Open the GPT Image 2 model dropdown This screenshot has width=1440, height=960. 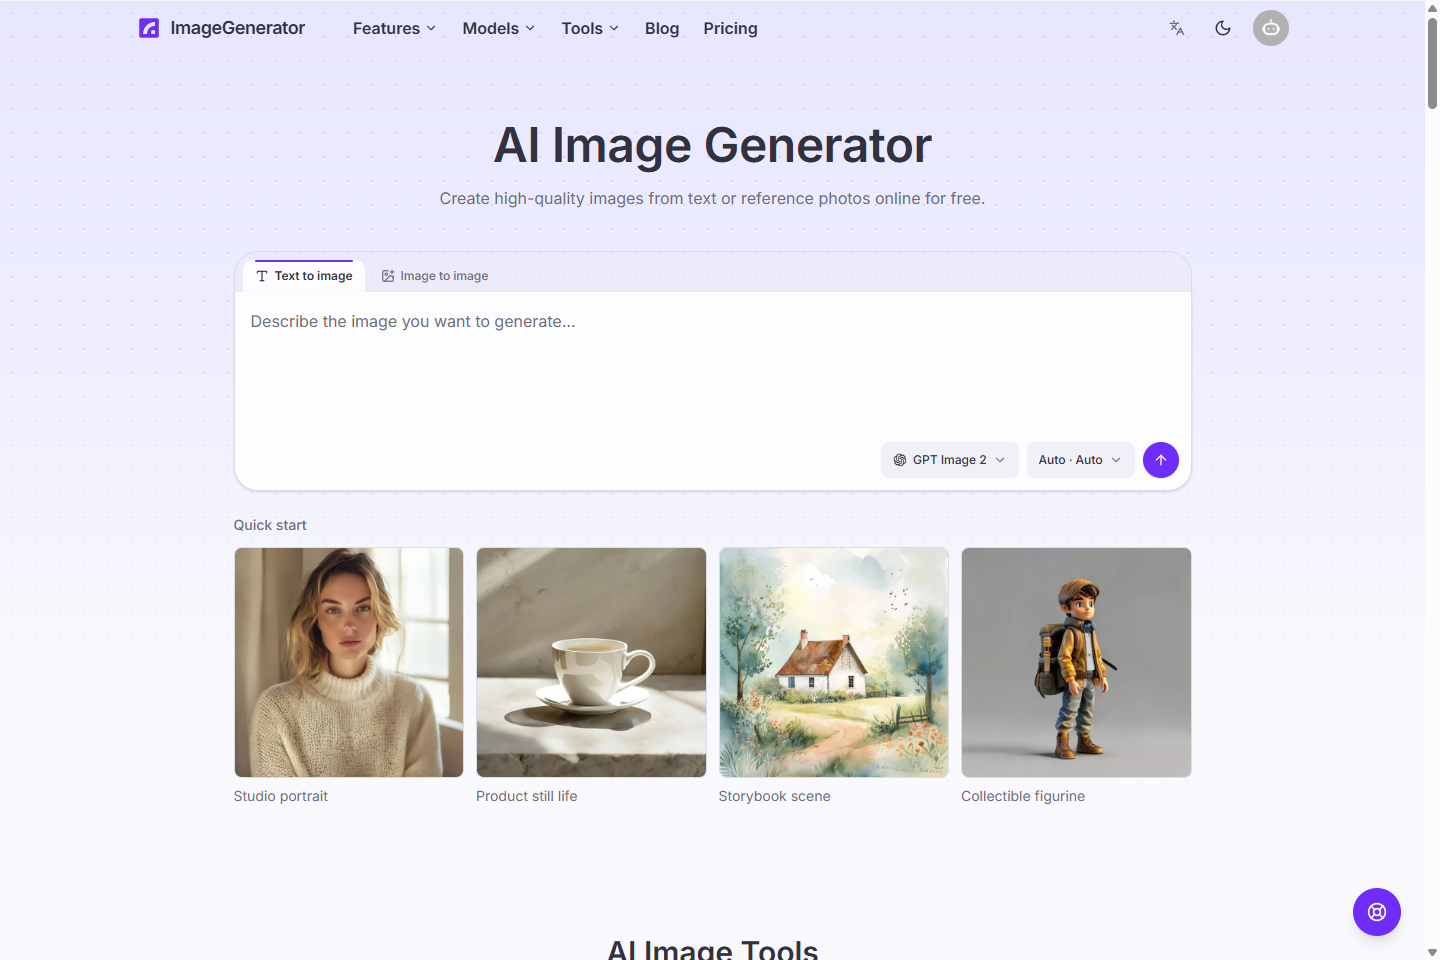pyautogui.click(x=950, y=460)
